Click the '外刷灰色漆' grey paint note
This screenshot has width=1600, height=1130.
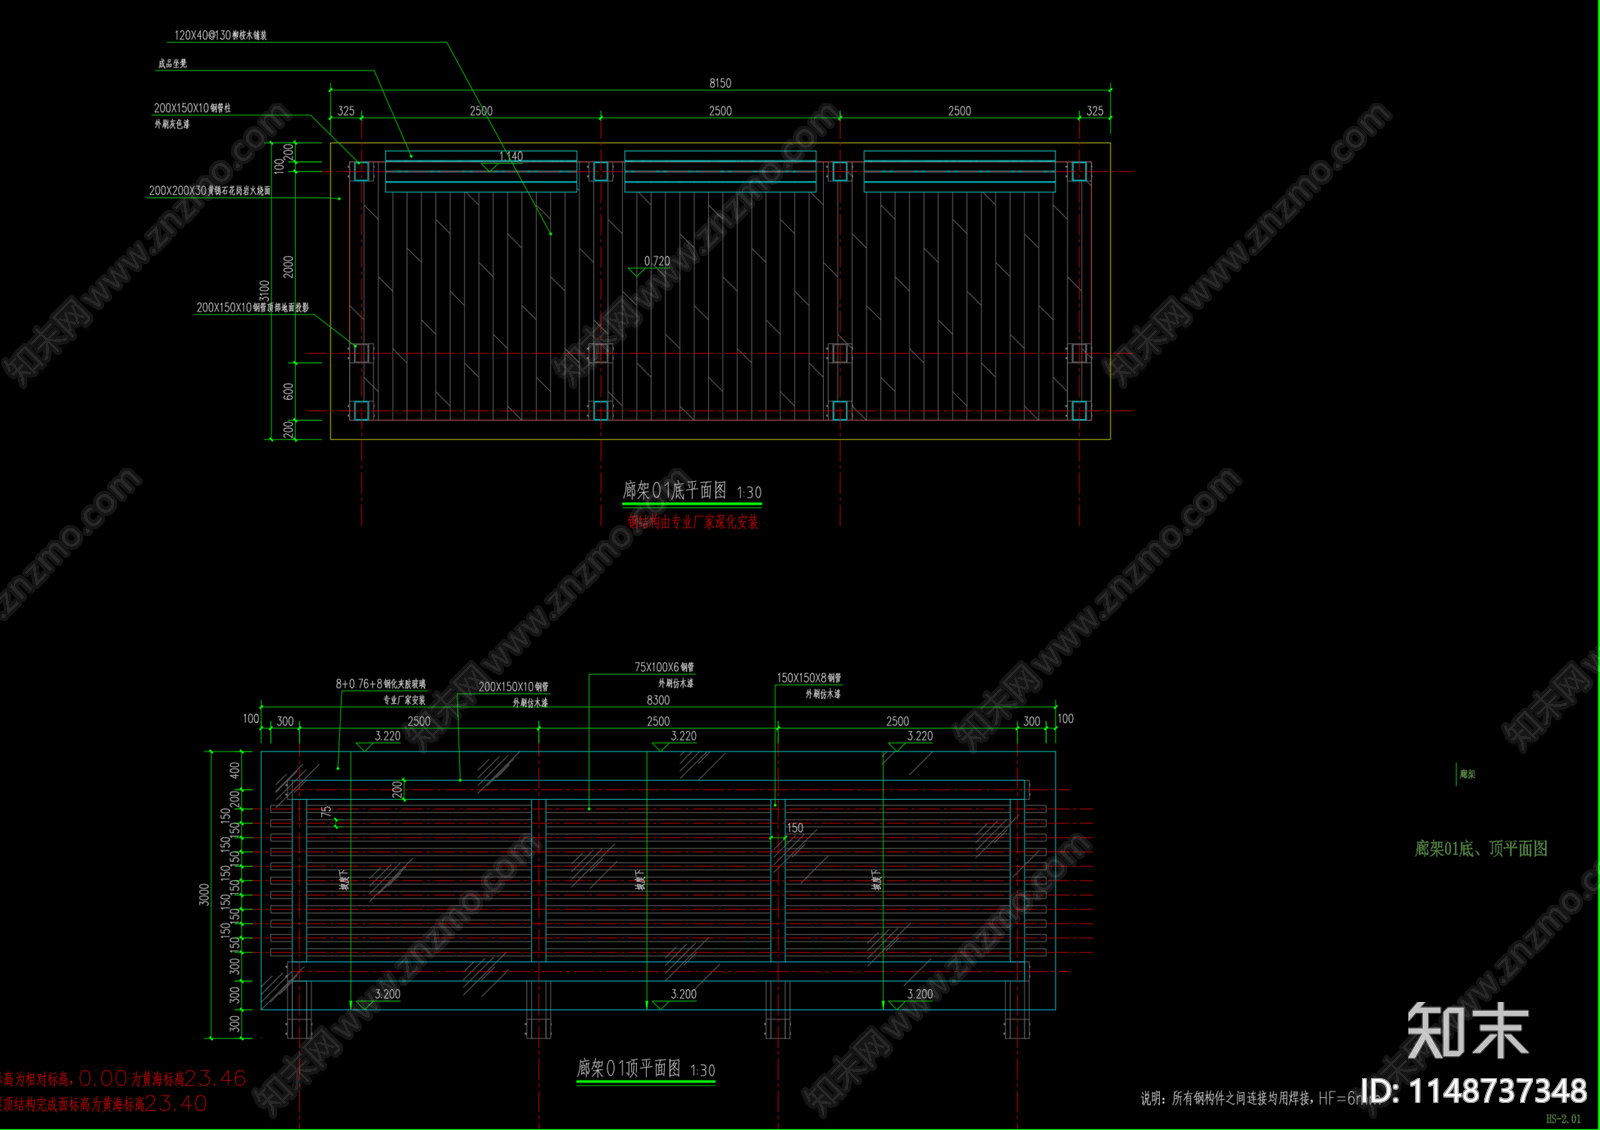click(x=172, y=124)
